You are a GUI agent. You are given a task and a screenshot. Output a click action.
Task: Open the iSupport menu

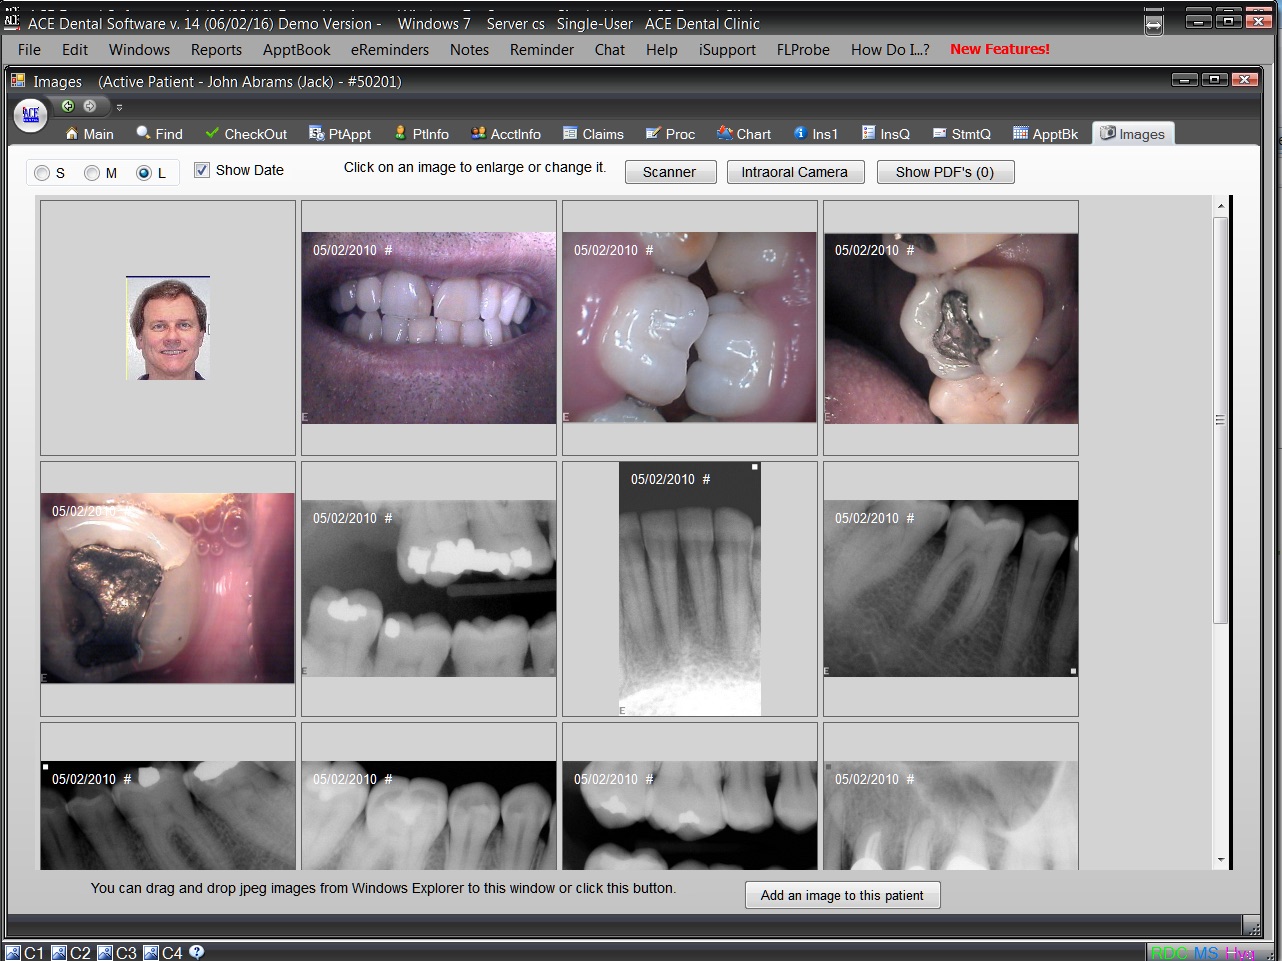[727, 49]
